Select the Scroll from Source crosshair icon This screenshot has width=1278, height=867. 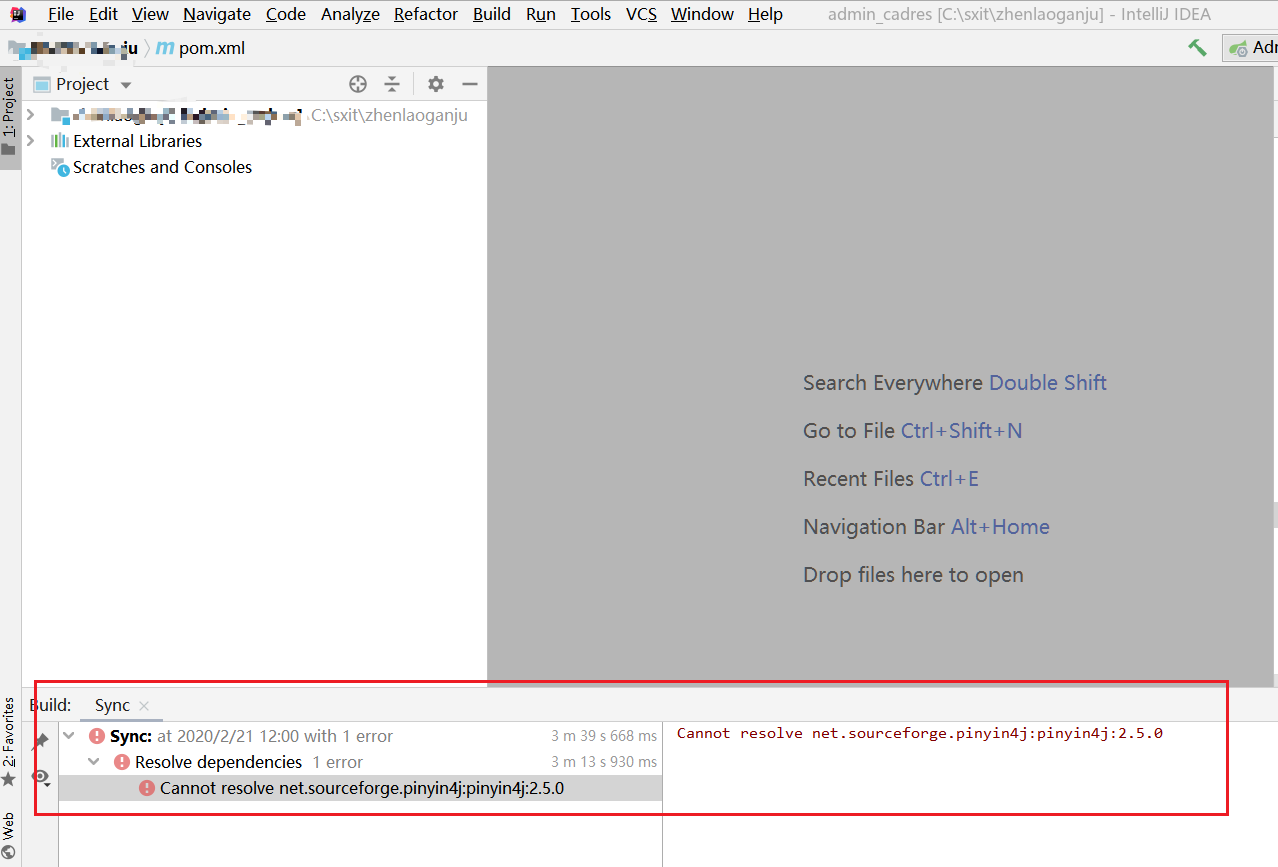tap(358, 84)
